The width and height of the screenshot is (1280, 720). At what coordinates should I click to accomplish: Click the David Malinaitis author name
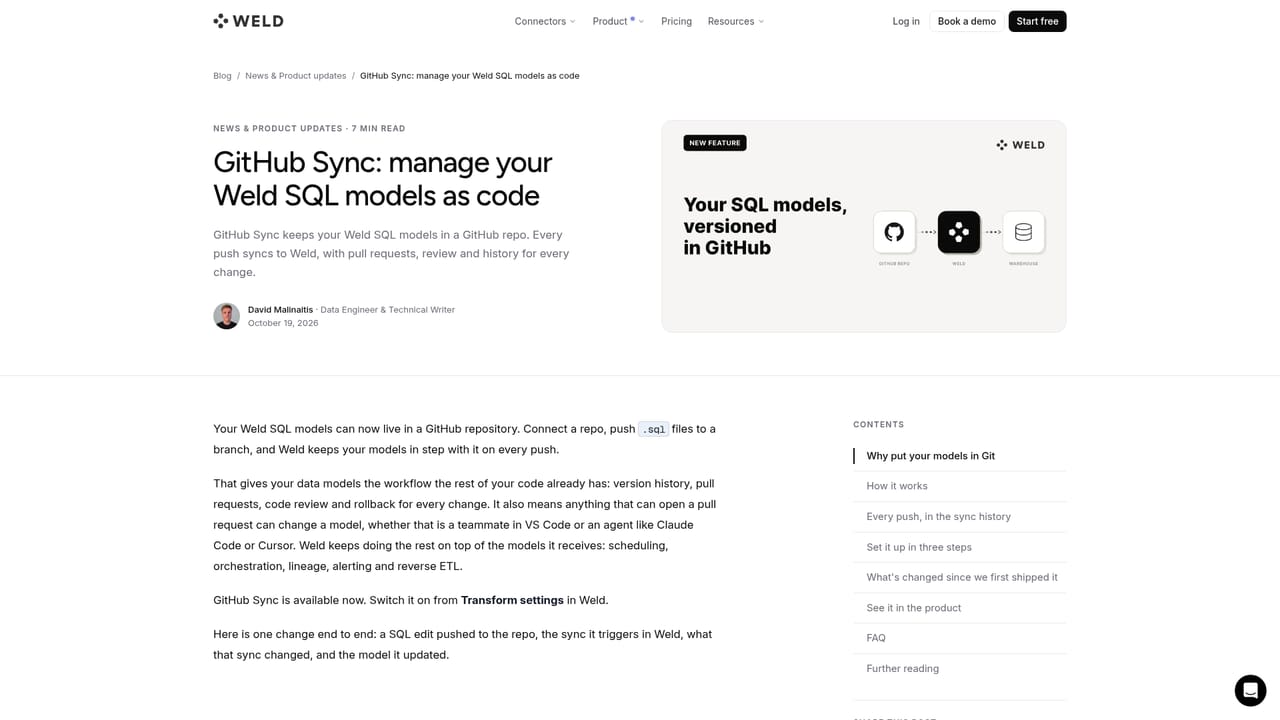280,310
